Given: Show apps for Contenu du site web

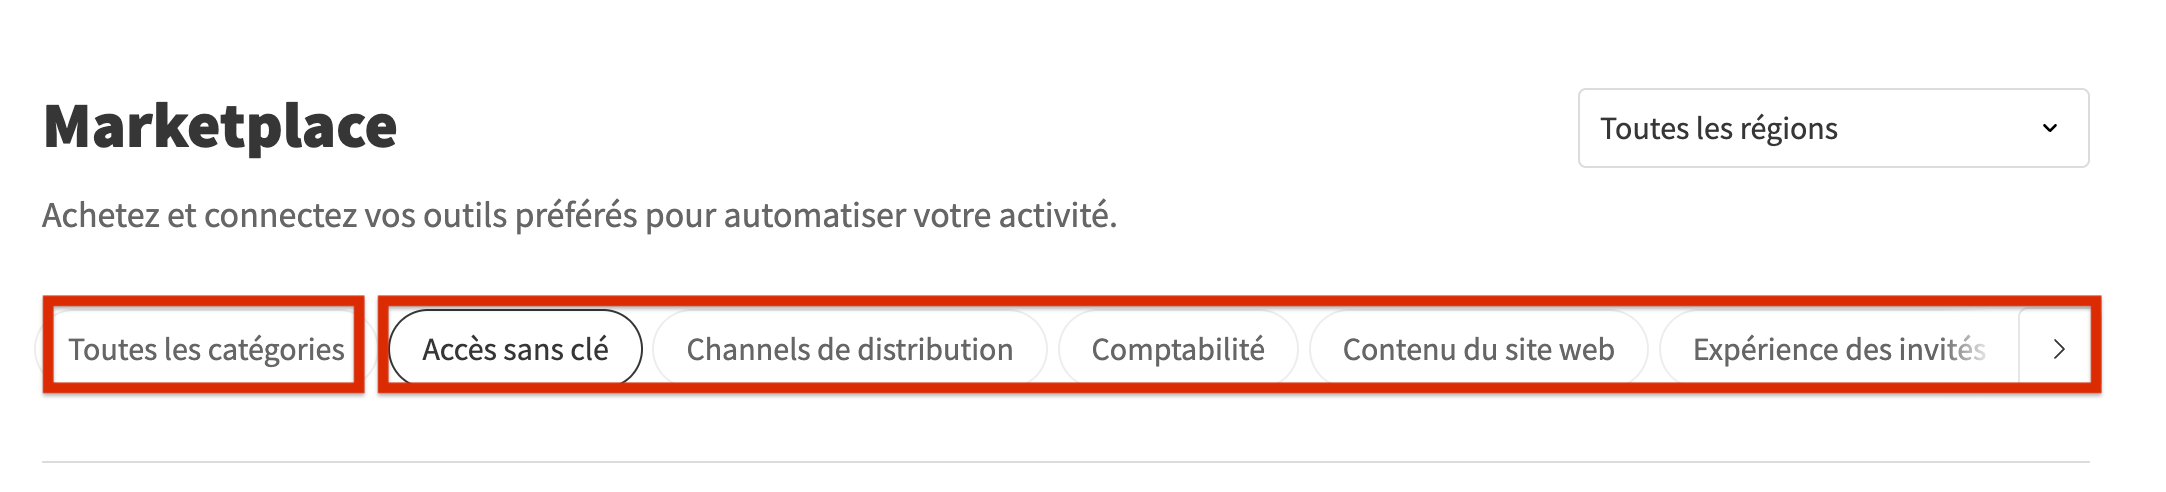Looking at the screenshot, I should pos(1478,349).
